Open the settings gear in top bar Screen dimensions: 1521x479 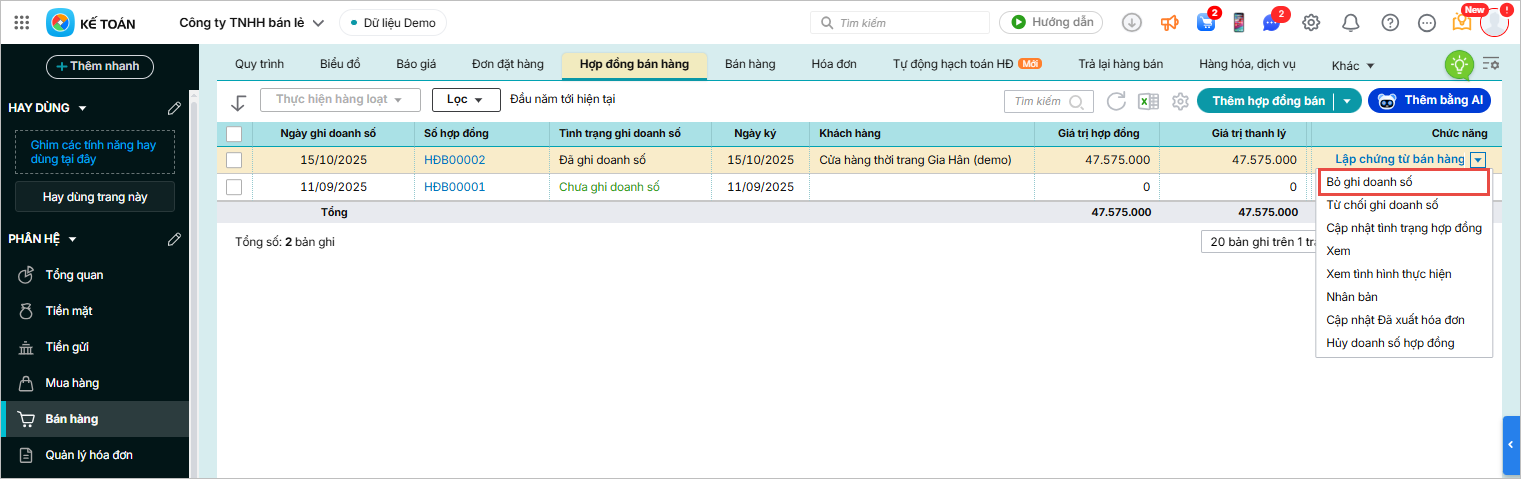[x=1311, y=22]
